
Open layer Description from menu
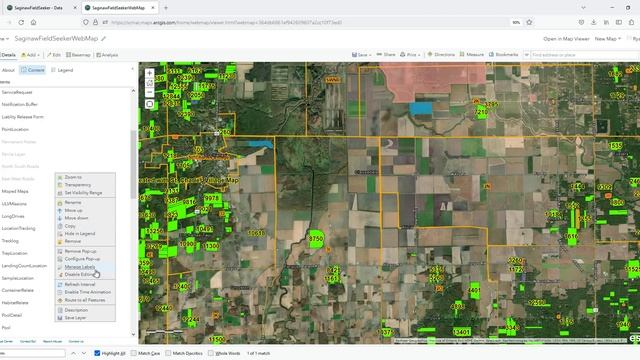point(76,310)
